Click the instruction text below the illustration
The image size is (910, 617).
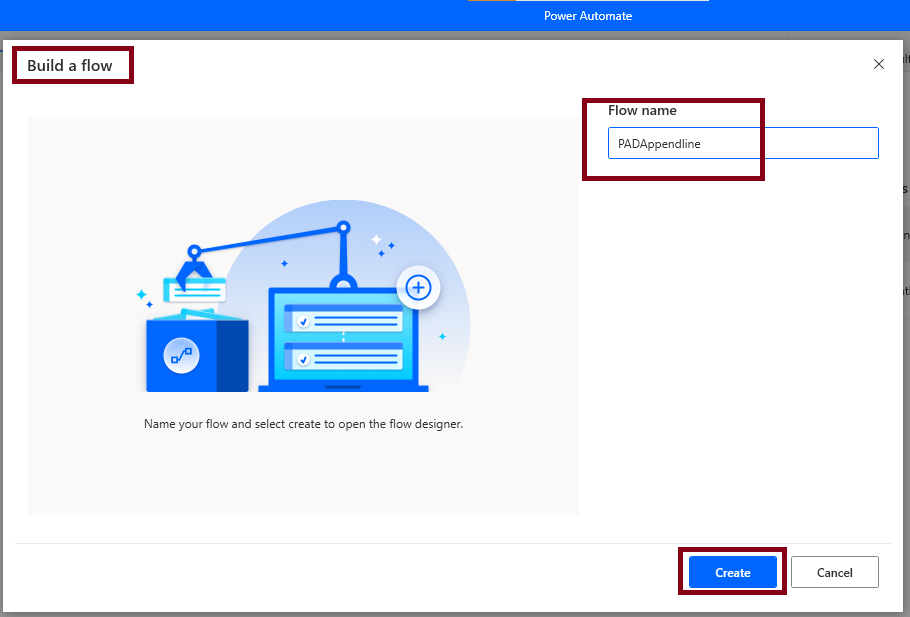click(x=303, y=424)
